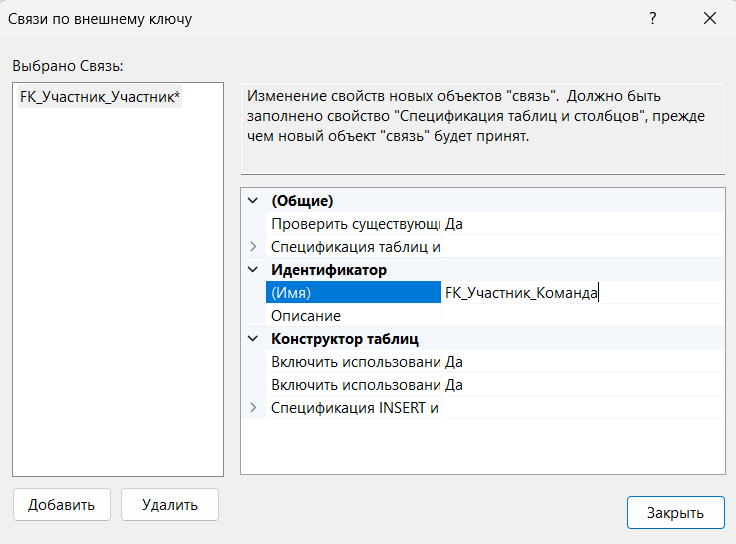This screenshot has height=544, width=736.
Task: Collapse the (Общие) category
Action: tap(253, 201)
